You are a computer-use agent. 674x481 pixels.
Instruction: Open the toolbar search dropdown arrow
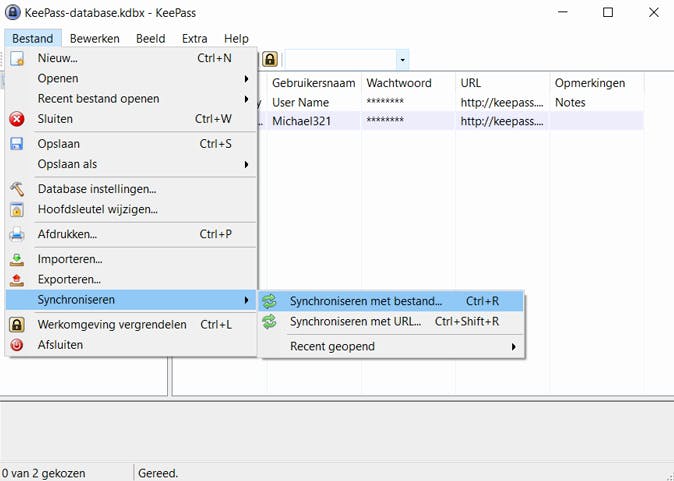(x=402, y=60)
